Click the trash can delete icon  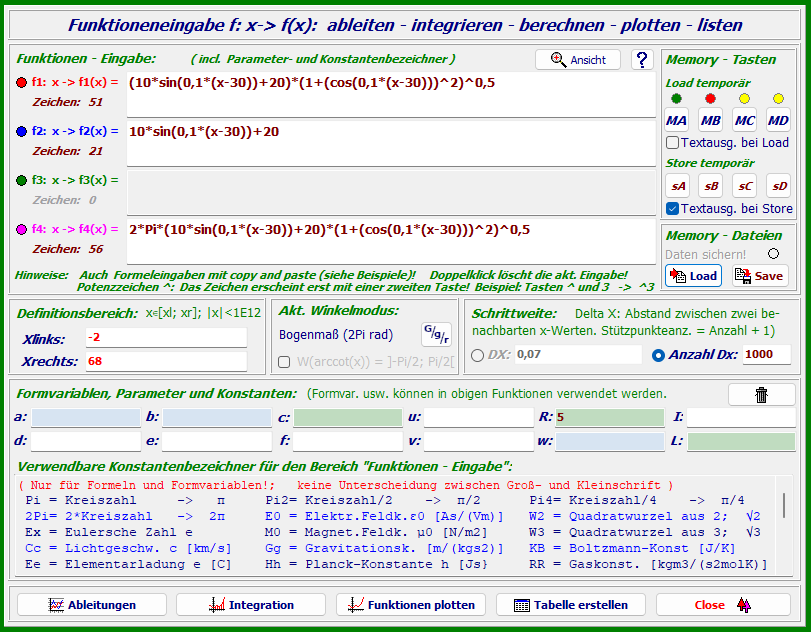761,395
